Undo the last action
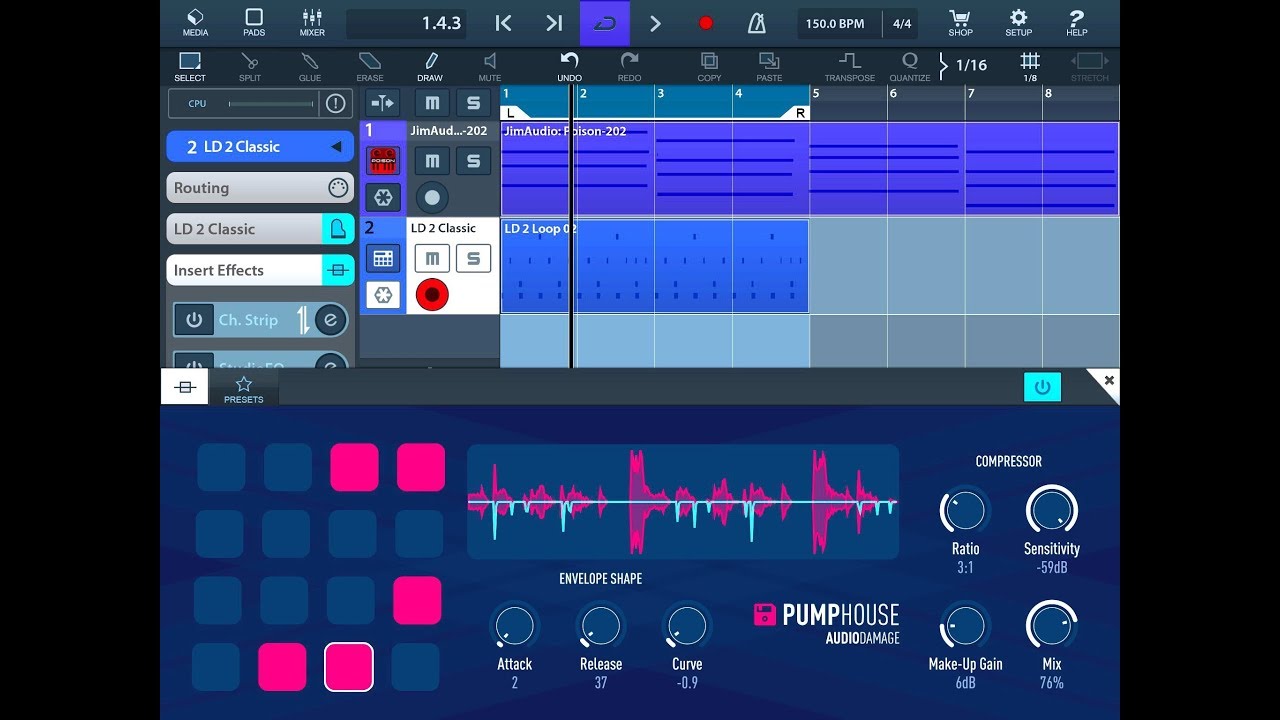 pyautogui.click(x=569, y=66)
